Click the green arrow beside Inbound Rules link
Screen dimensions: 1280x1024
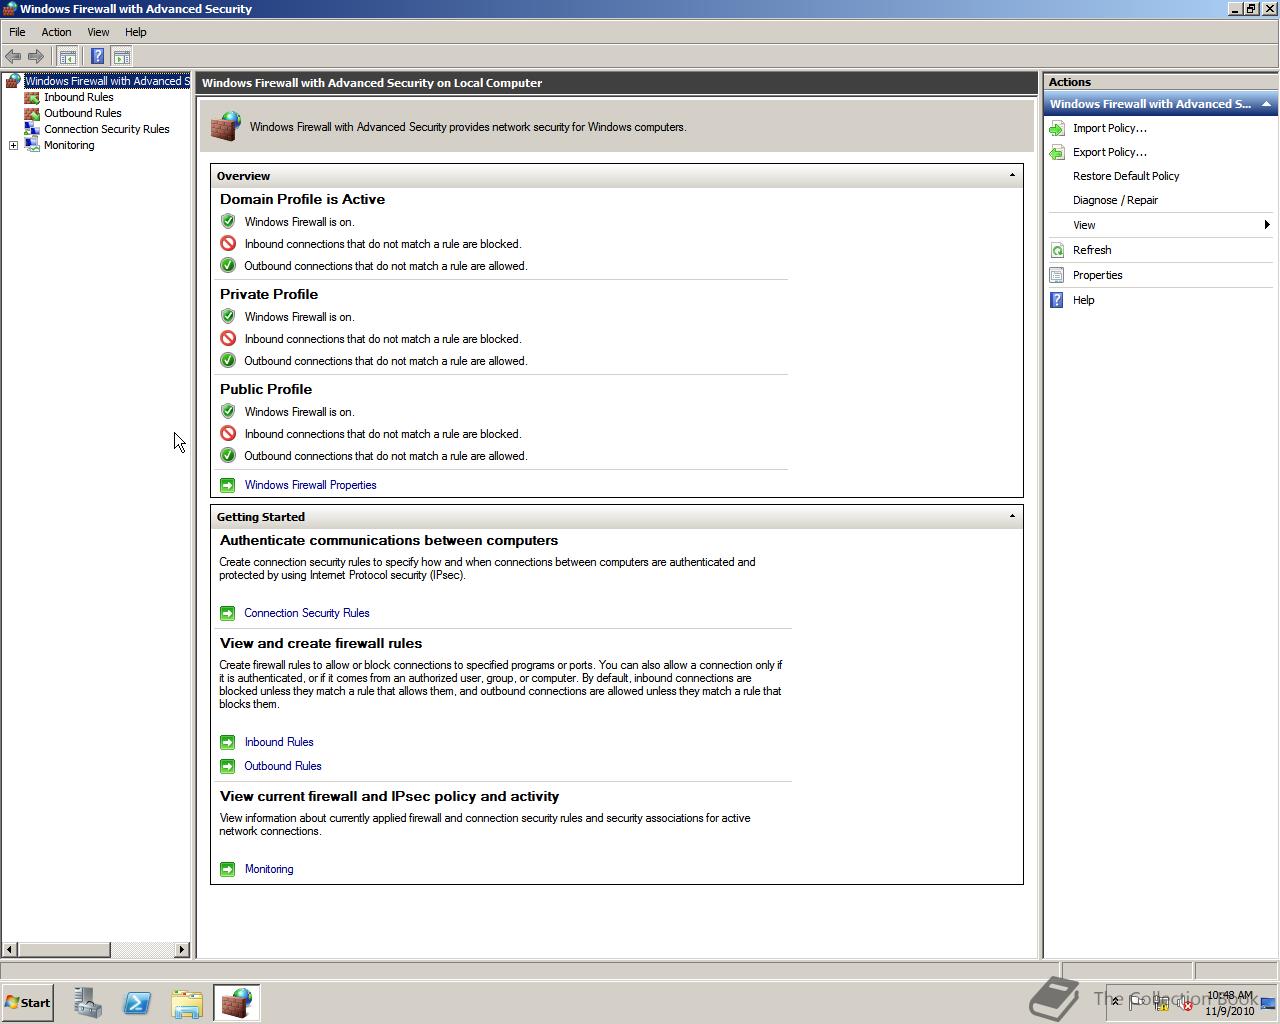pyautogui.click(x=227, y=742)
